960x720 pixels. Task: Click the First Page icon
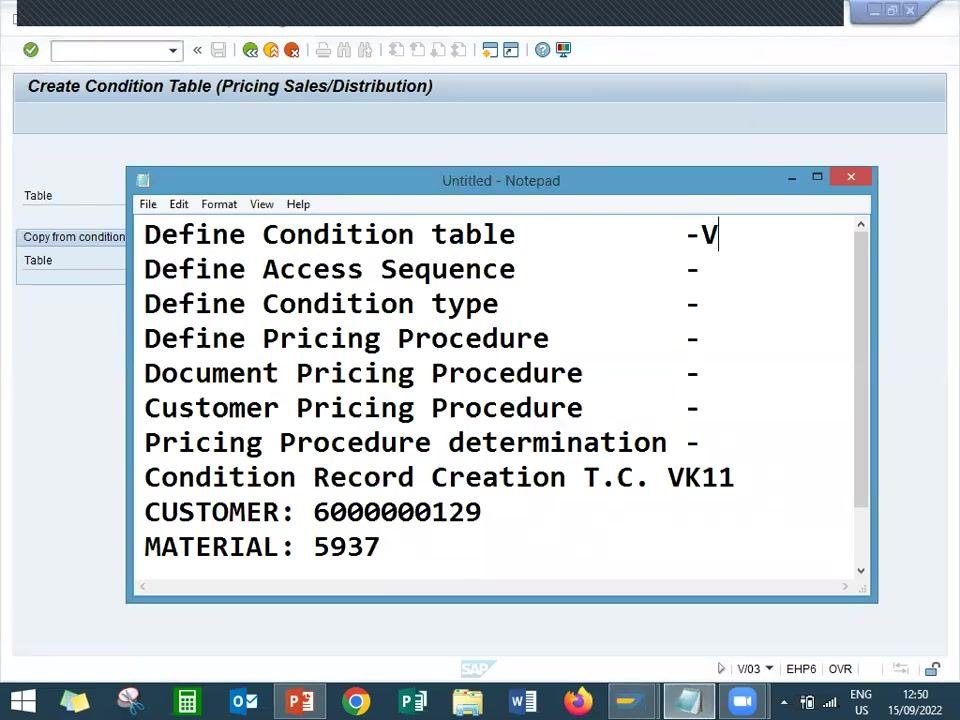(x=396, y=50)
